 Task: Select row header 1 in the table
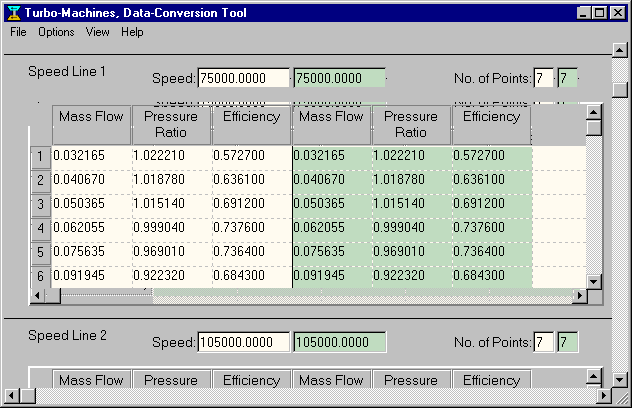point(41,156)
